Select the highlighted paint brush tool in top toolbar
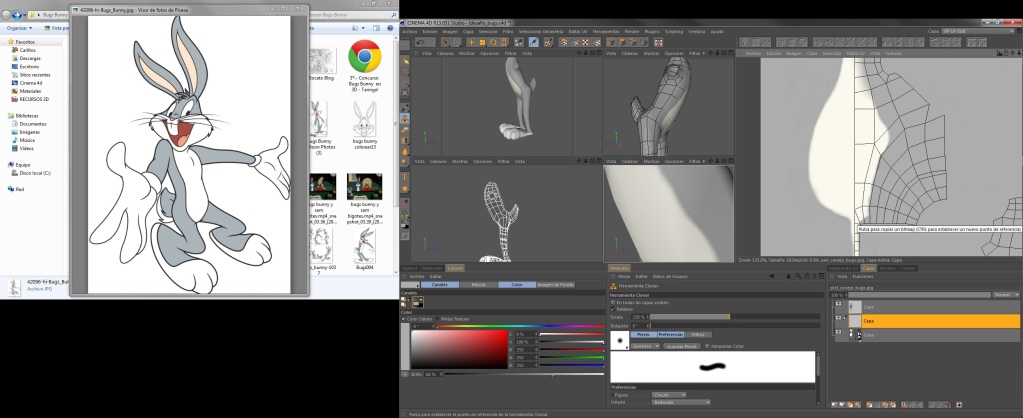 (534, 42)
